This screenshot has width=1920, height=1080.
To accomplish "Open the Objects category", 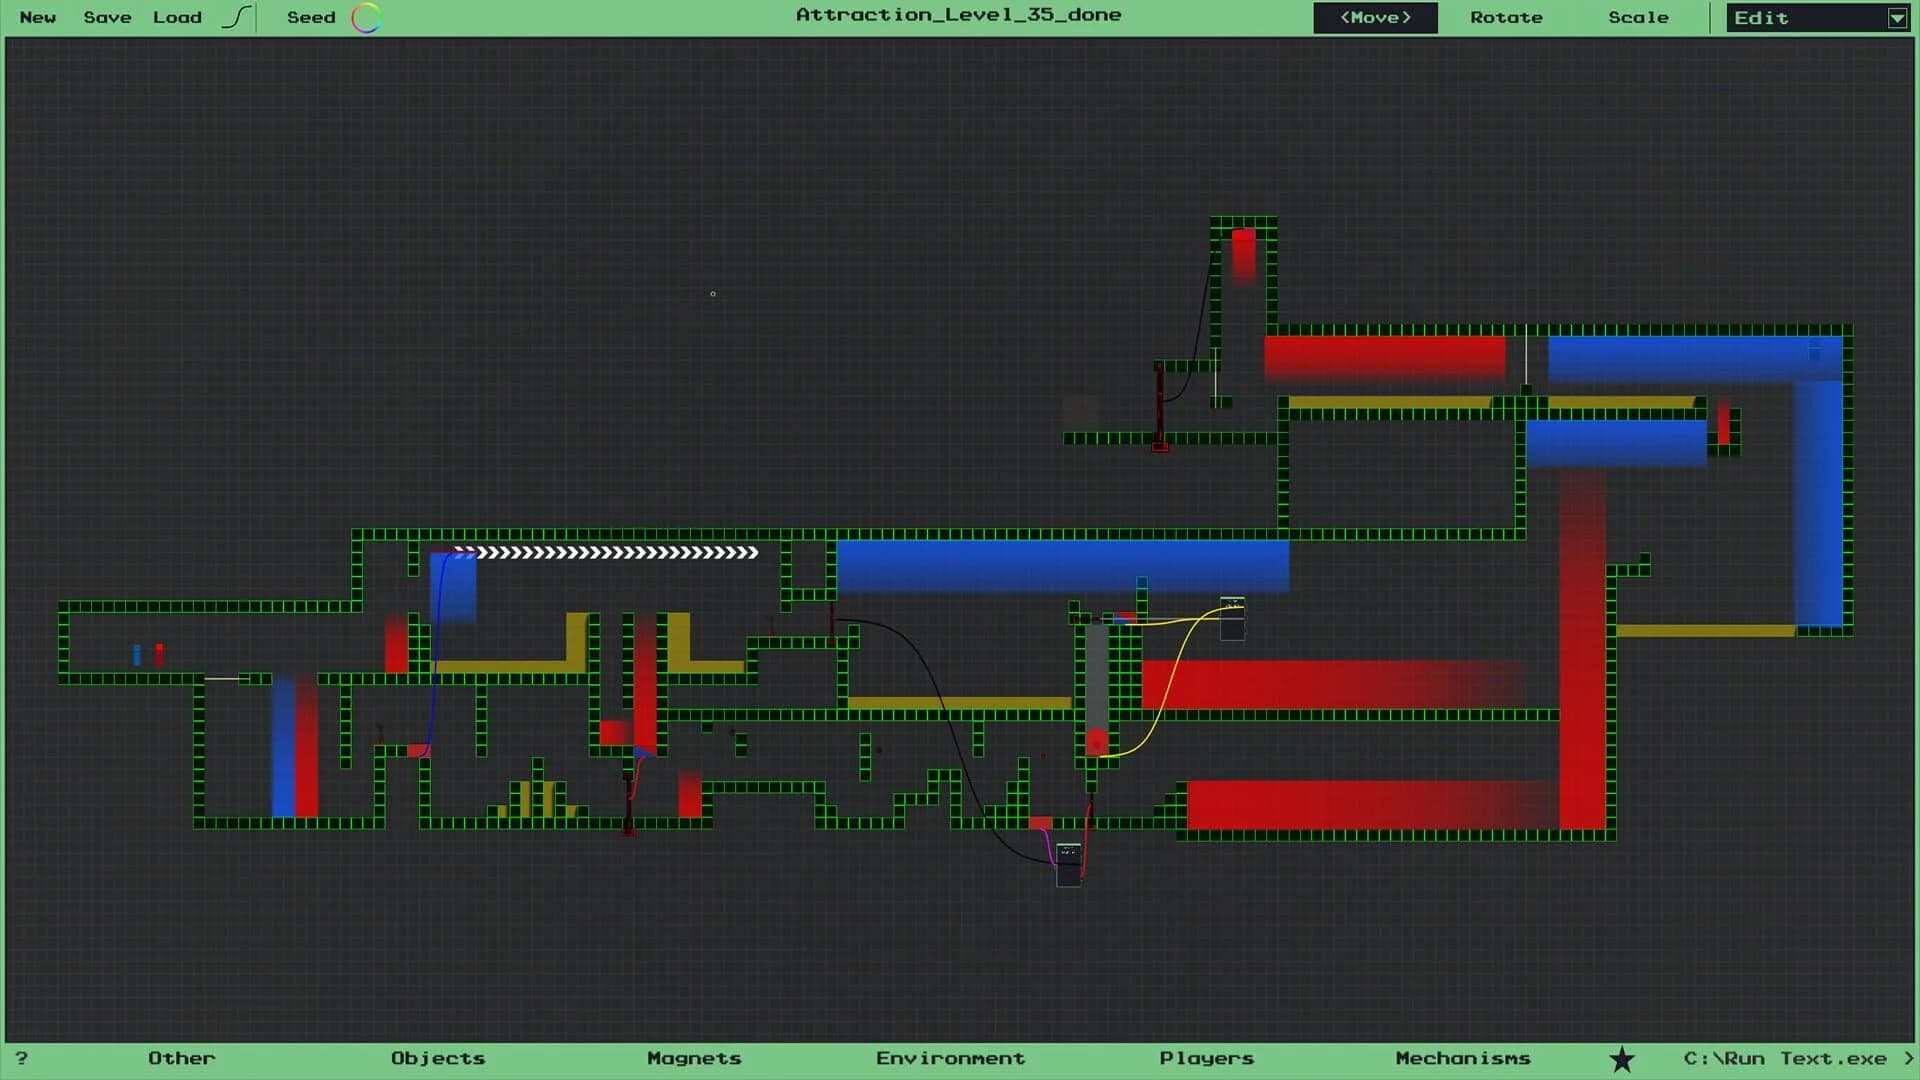I will coord(437,1057).
